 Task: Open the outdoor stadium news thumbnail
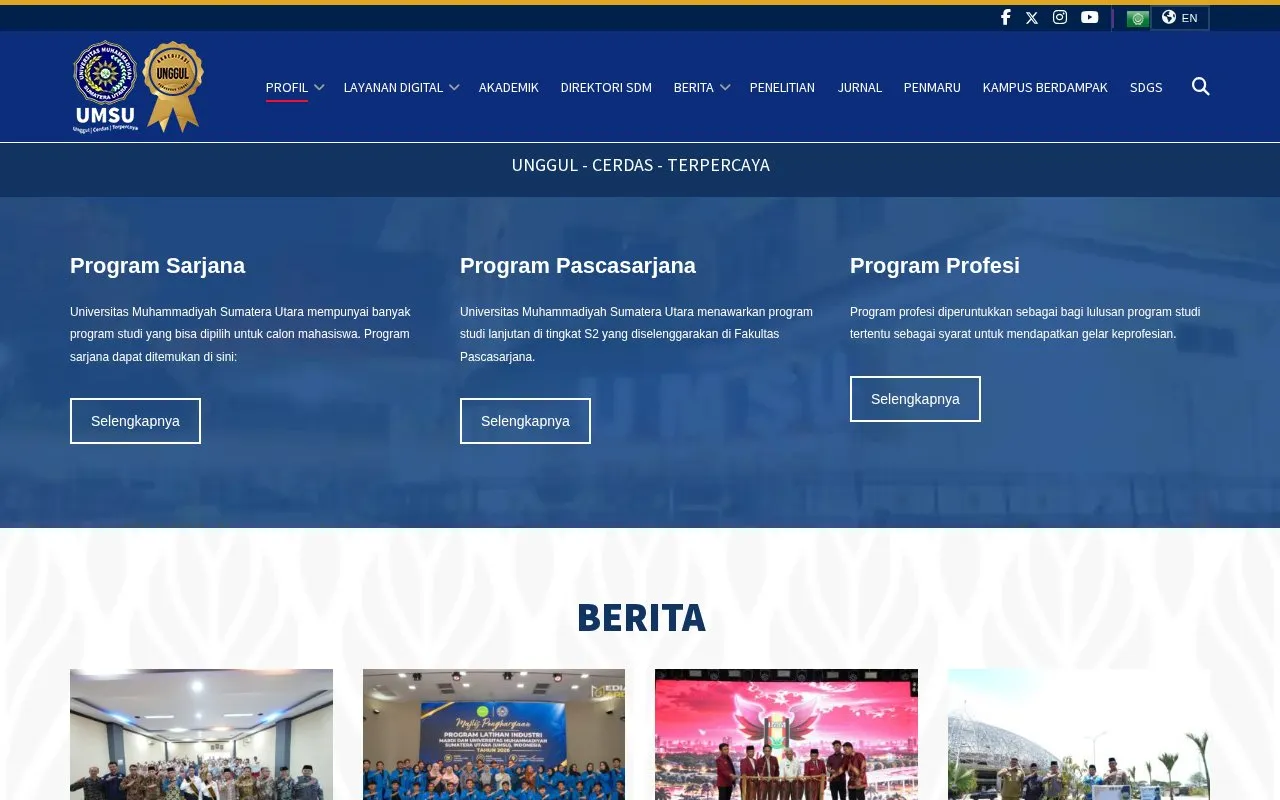(x=1079, y=734)
